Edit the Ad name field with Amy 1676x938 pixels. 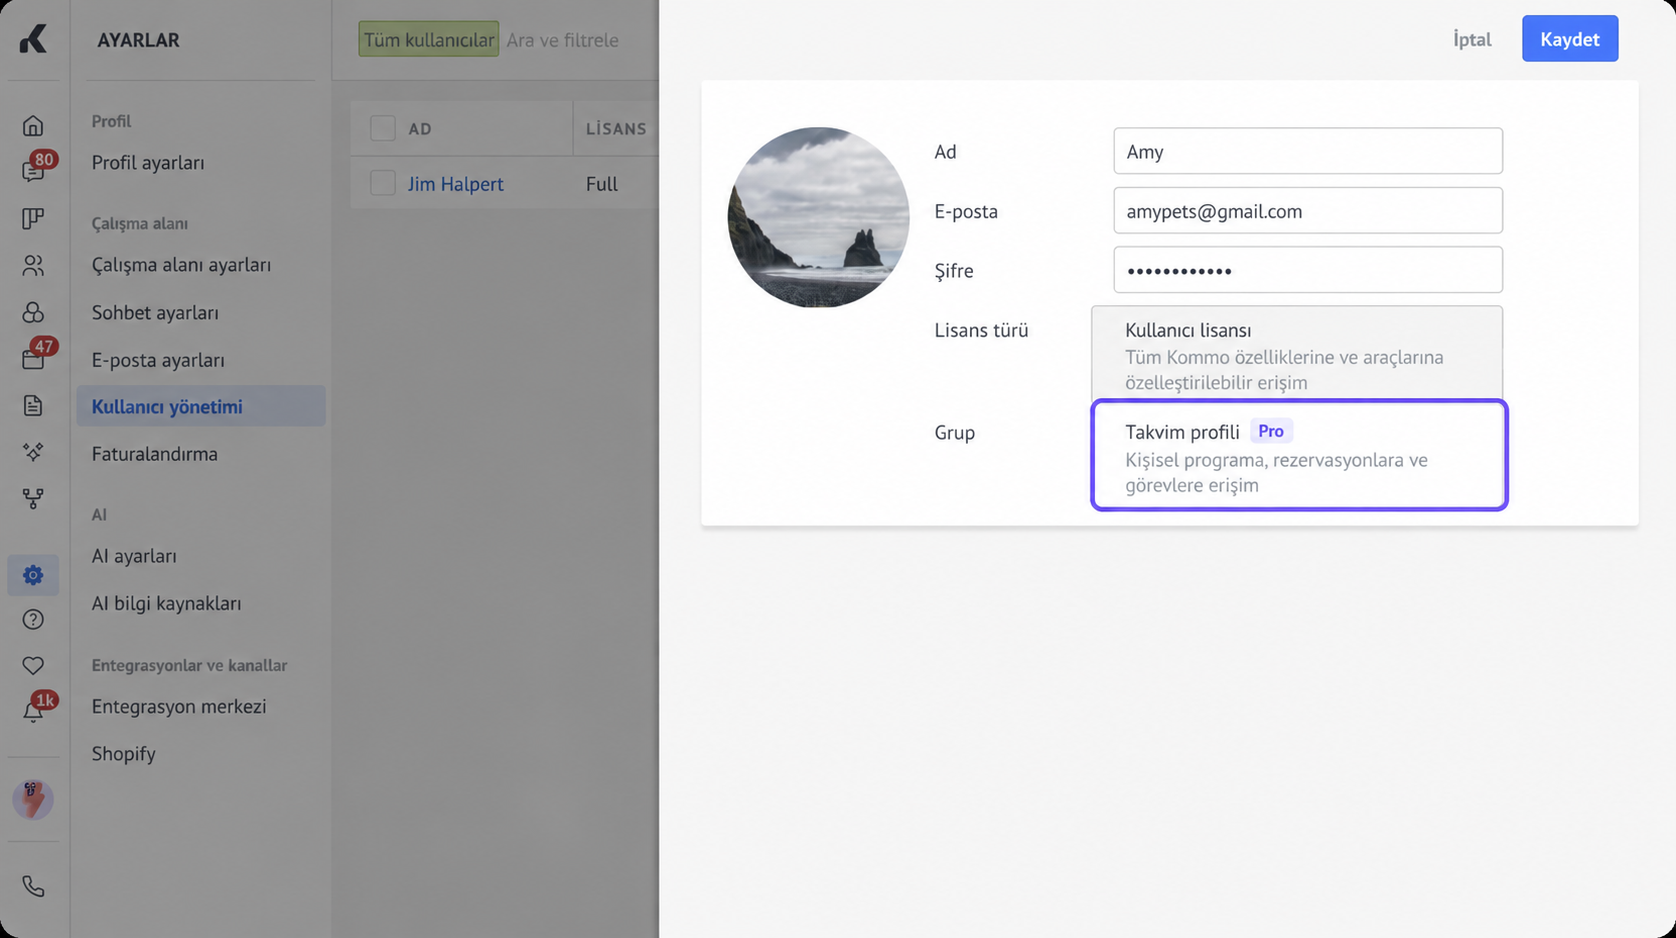point(1308,151)
